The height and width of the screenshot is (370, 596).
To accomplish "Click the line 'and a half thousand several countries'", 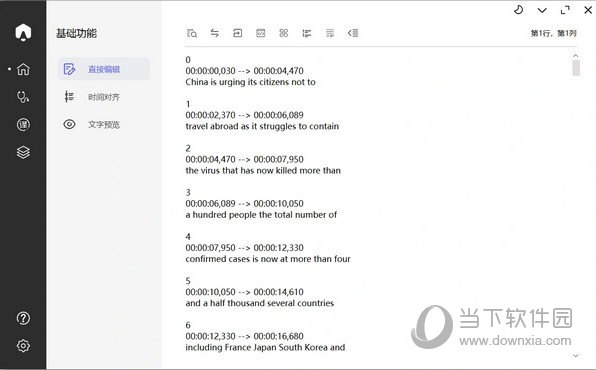I will coord(260,303).
